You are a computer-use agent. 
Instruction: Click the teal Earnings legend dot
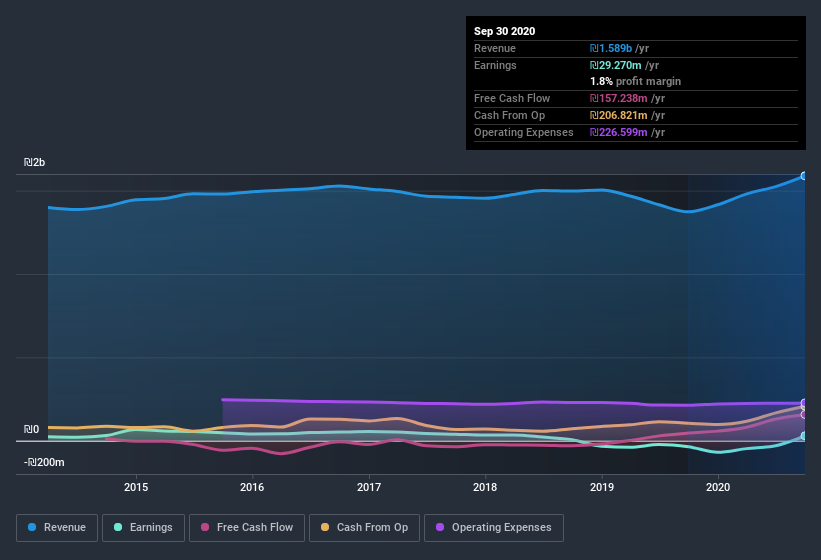point(119,527)
